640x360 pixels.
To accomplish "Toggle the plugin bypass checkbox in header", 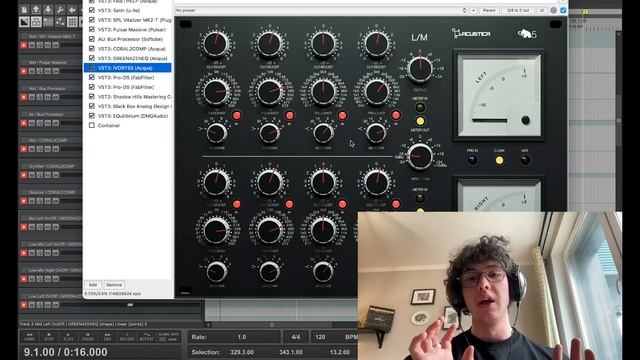I will point(563,10).
